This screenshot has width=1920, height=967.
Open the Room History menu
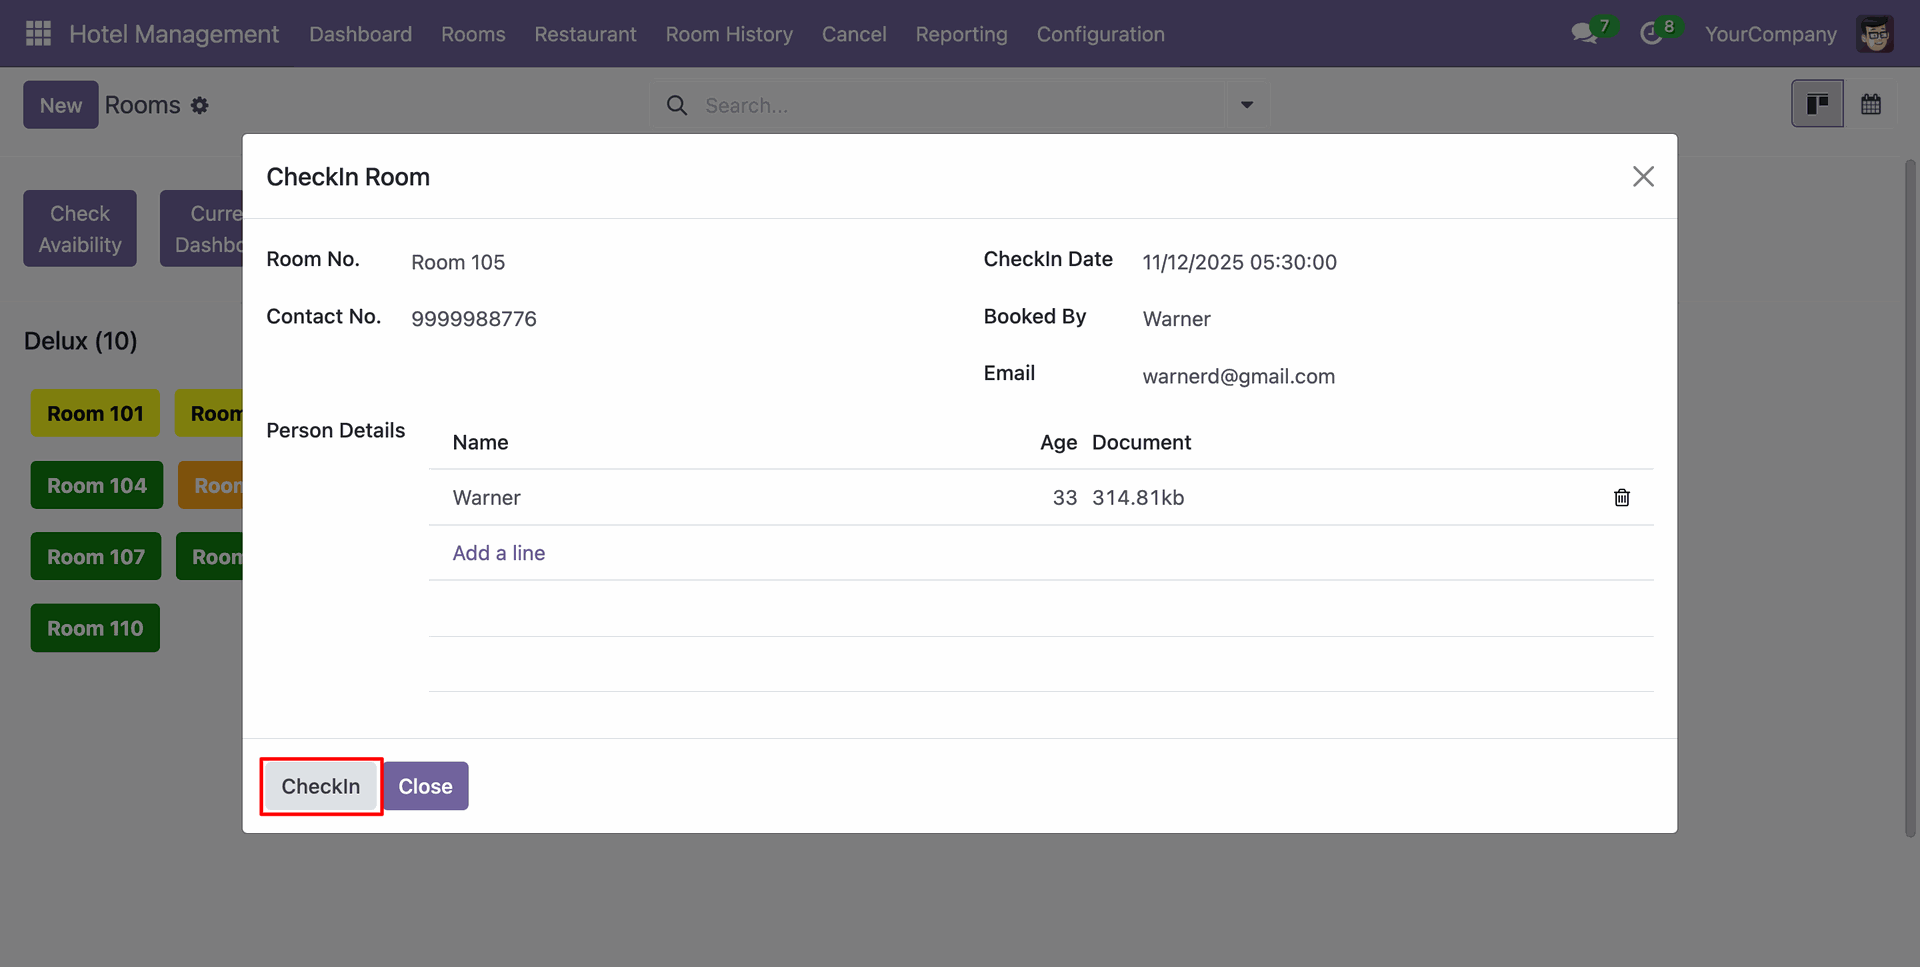(728, 34)
